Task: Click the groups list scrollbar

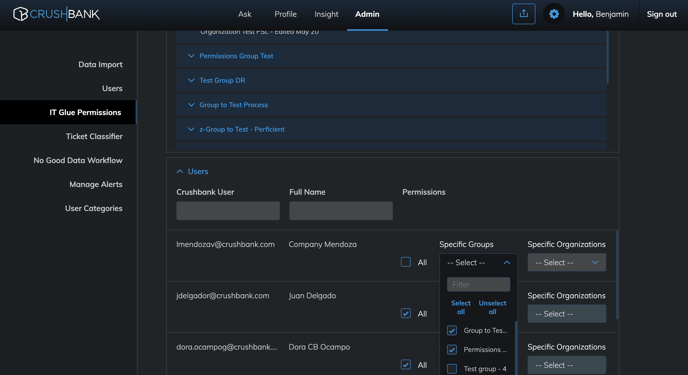Action: click(516, 348)
